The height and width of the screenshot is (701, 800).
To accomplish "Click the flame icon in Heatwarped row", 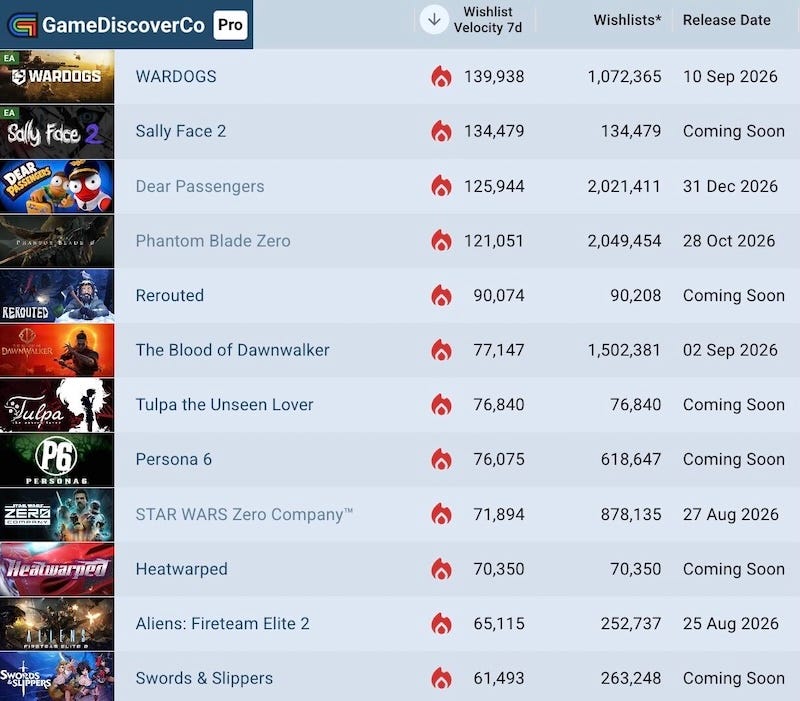I will click(441, 569).
